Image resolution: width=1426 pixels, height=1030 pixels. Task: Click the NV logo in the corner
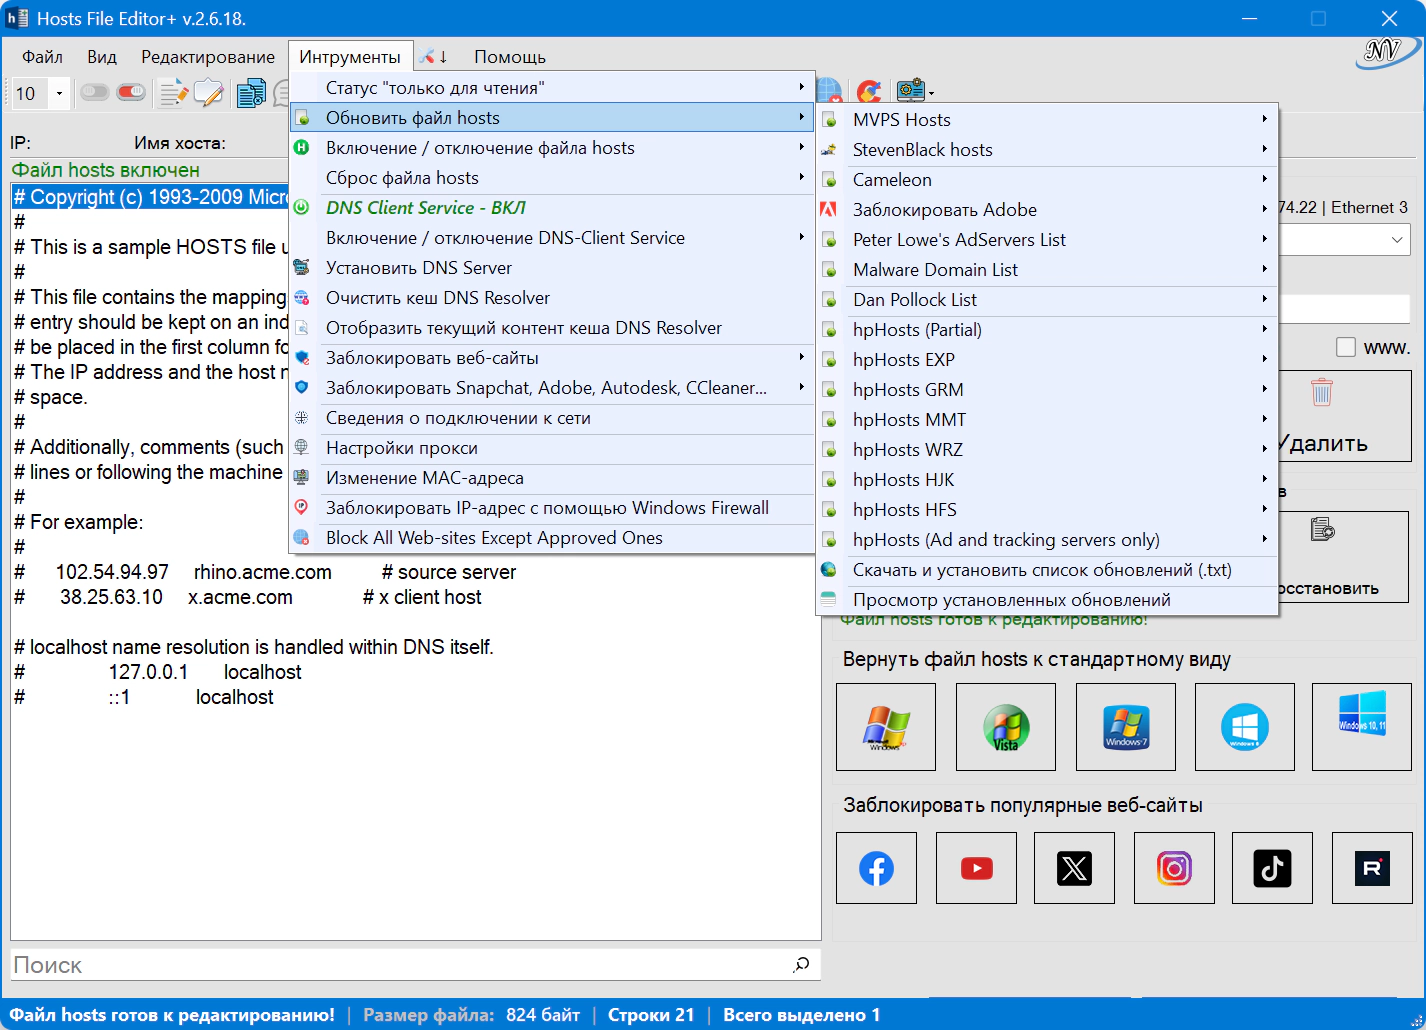click(x=1386, y=52)
